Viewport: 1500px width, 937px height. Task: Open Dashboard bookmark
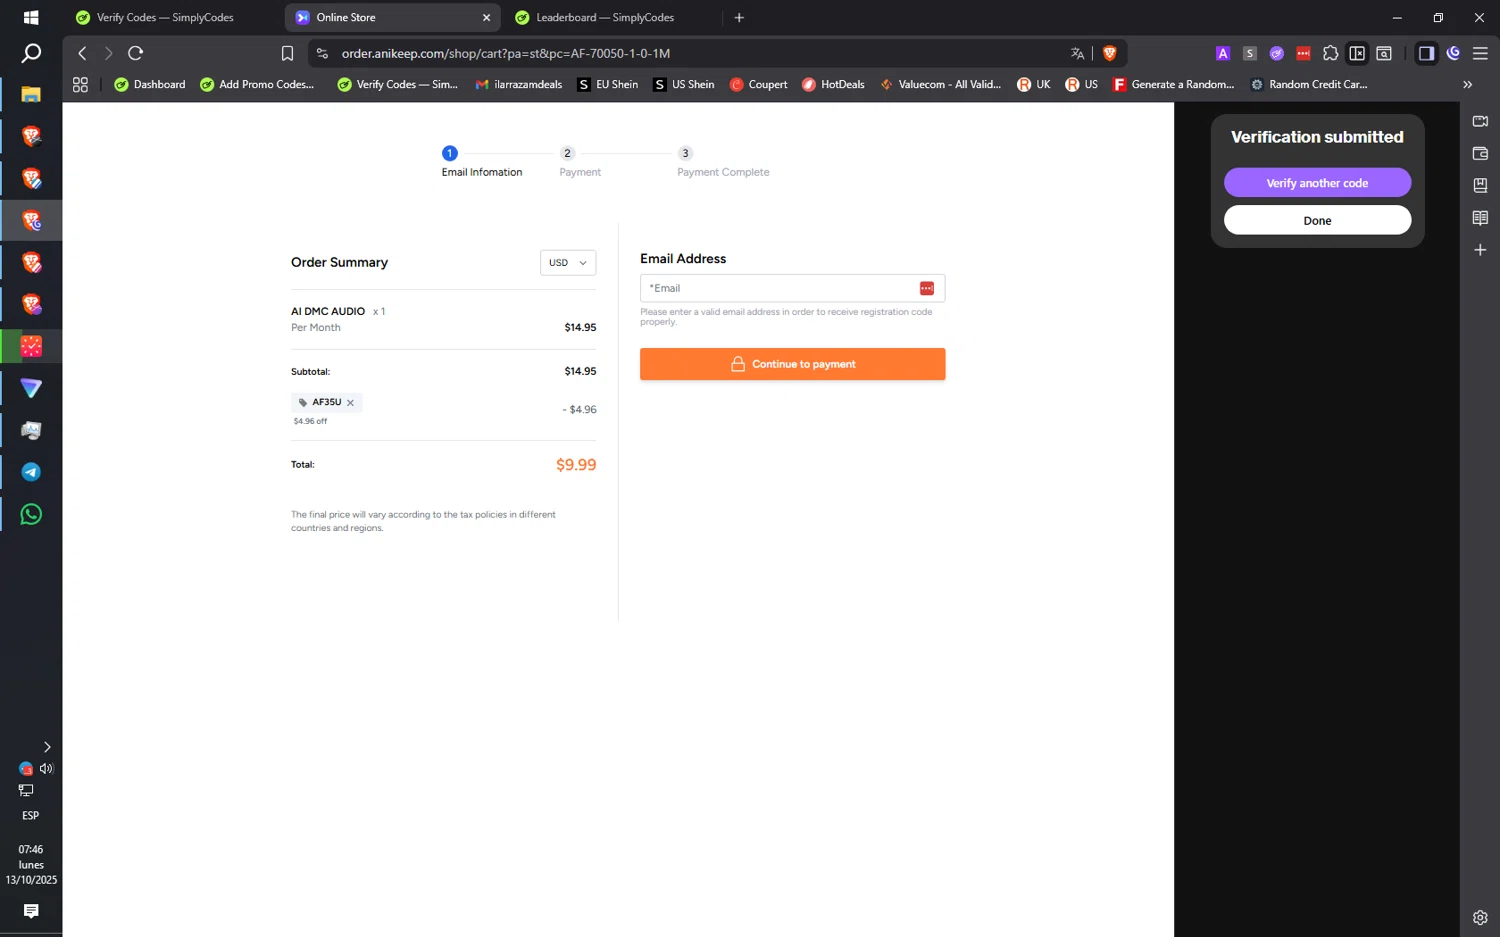[x=150, y=84]
